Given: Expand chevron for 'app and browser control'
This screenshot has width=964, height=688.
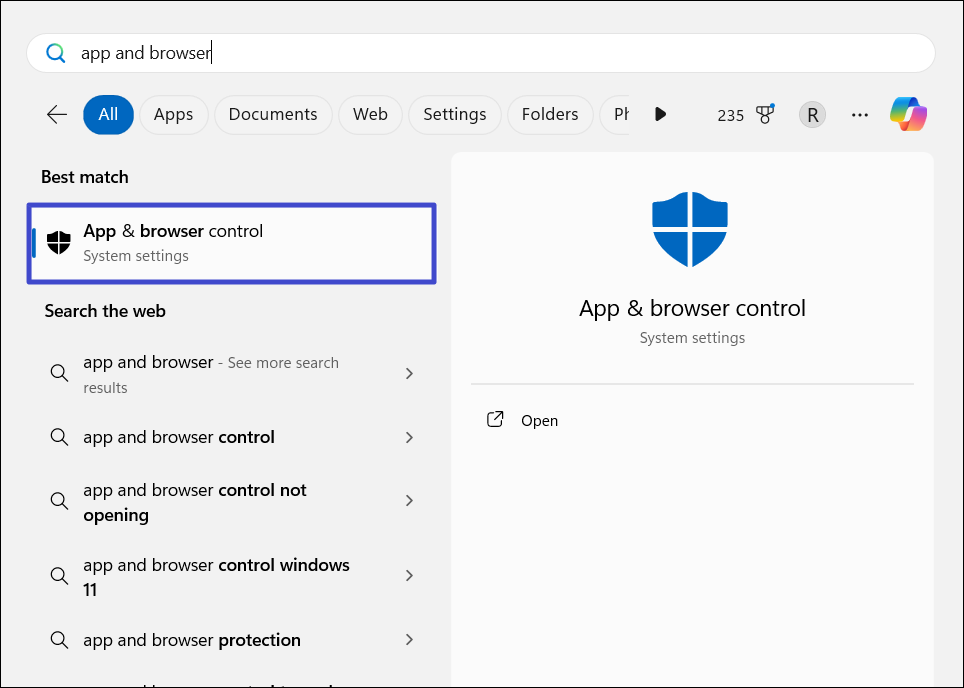Looking at the screenshot, I should coord(409,437).
